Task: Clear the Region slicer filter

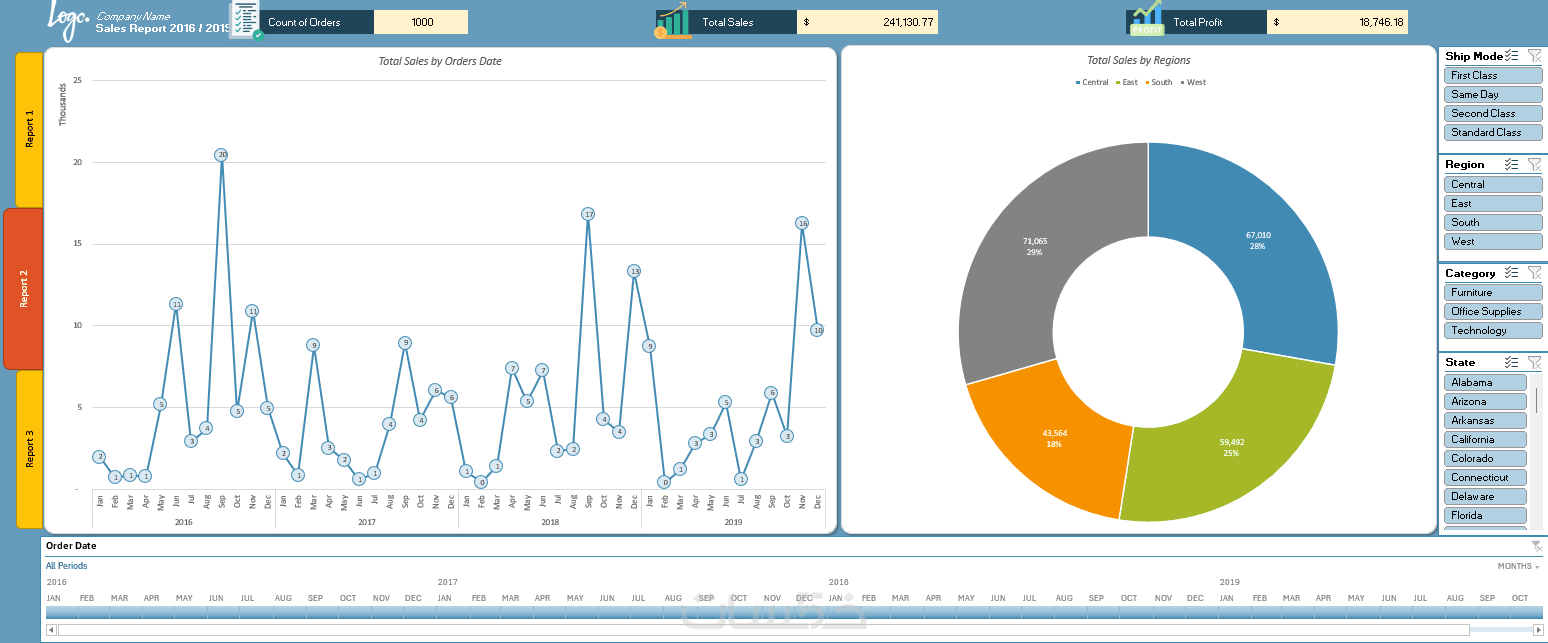Action: coord(1535,164)
